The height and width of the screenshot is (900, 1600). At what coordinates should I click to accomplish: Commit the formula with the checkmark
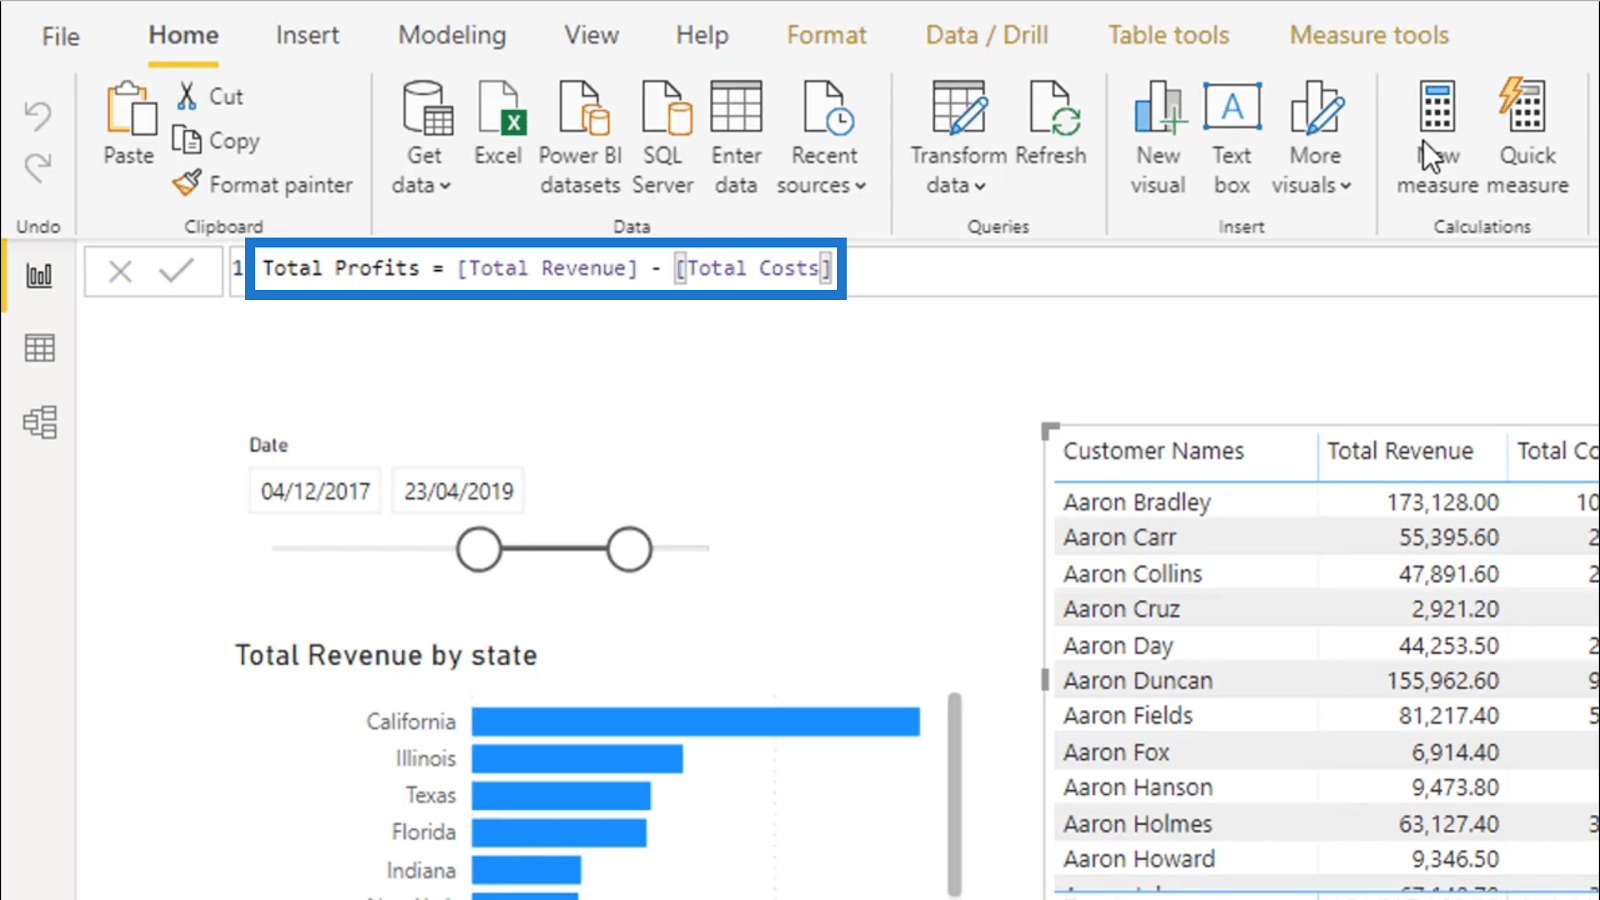pyautogui.click(x=176, y=270)
